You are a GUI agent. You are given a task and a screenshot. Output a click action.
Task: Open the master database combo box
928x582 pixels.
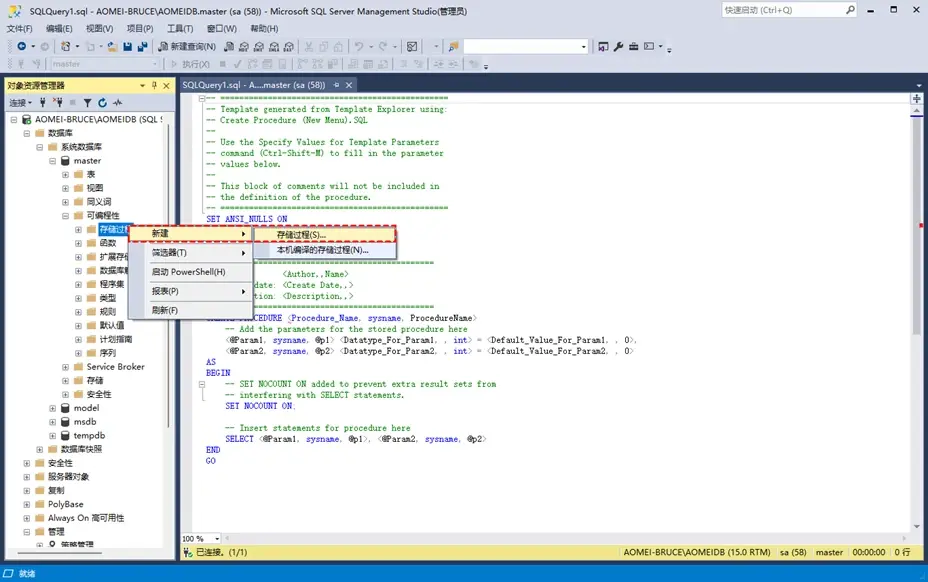pos(105,64)
